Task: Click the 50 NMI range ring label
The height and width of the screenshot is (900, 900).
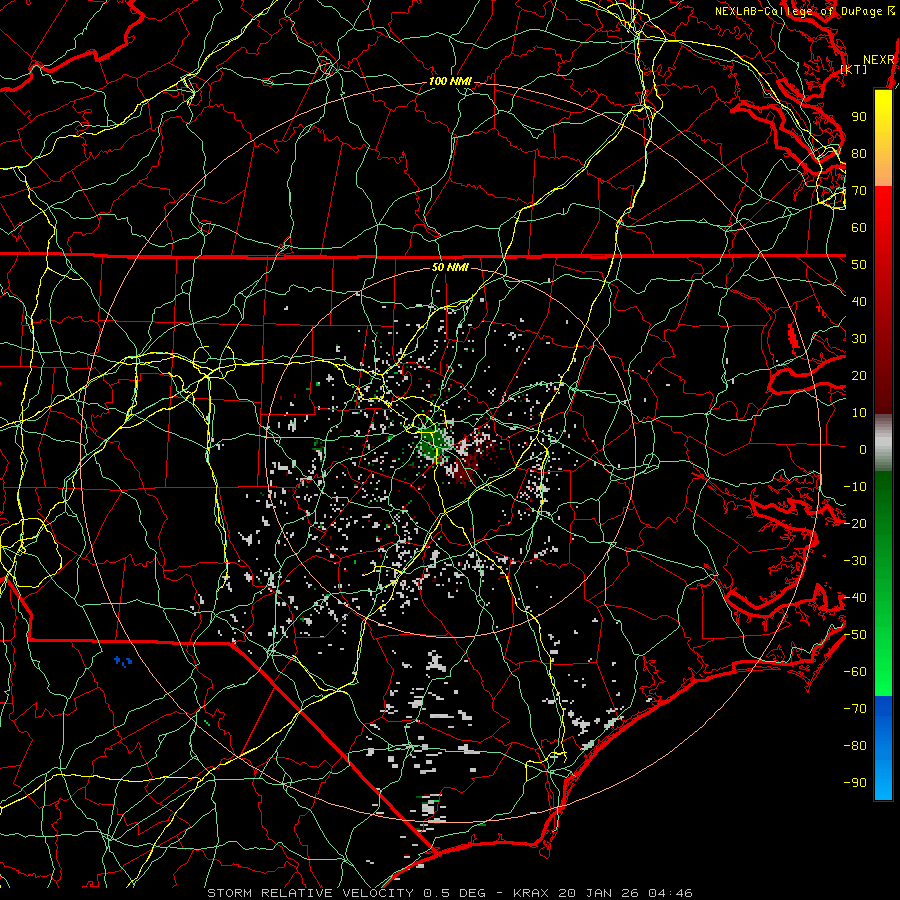Action: click(x=450, y=267)
